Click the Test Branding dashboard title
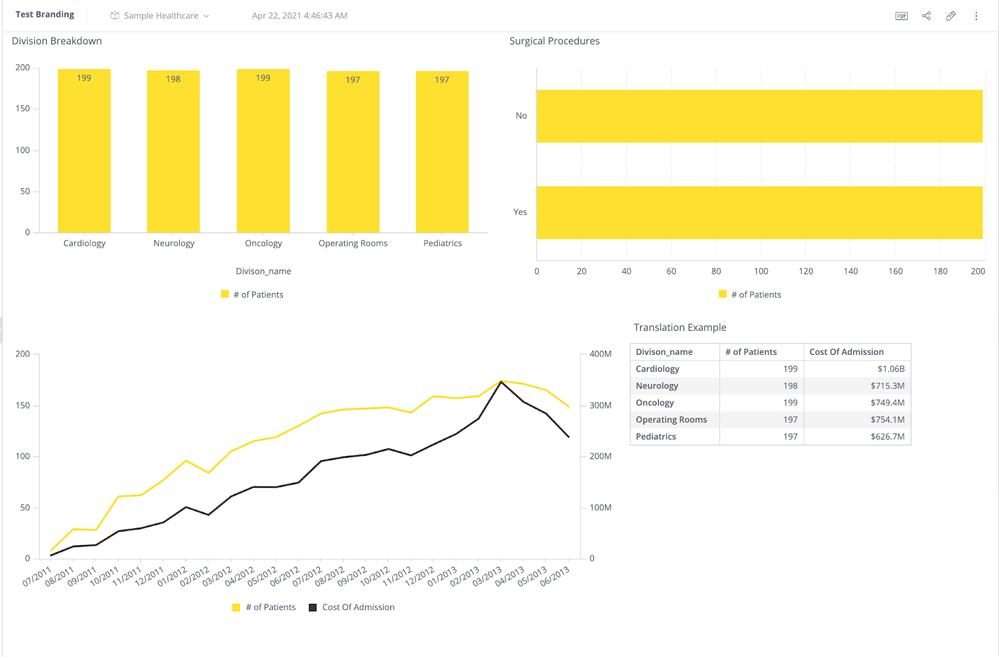The width and height of the screenshot is (999, 657). (x=45, y=15)
